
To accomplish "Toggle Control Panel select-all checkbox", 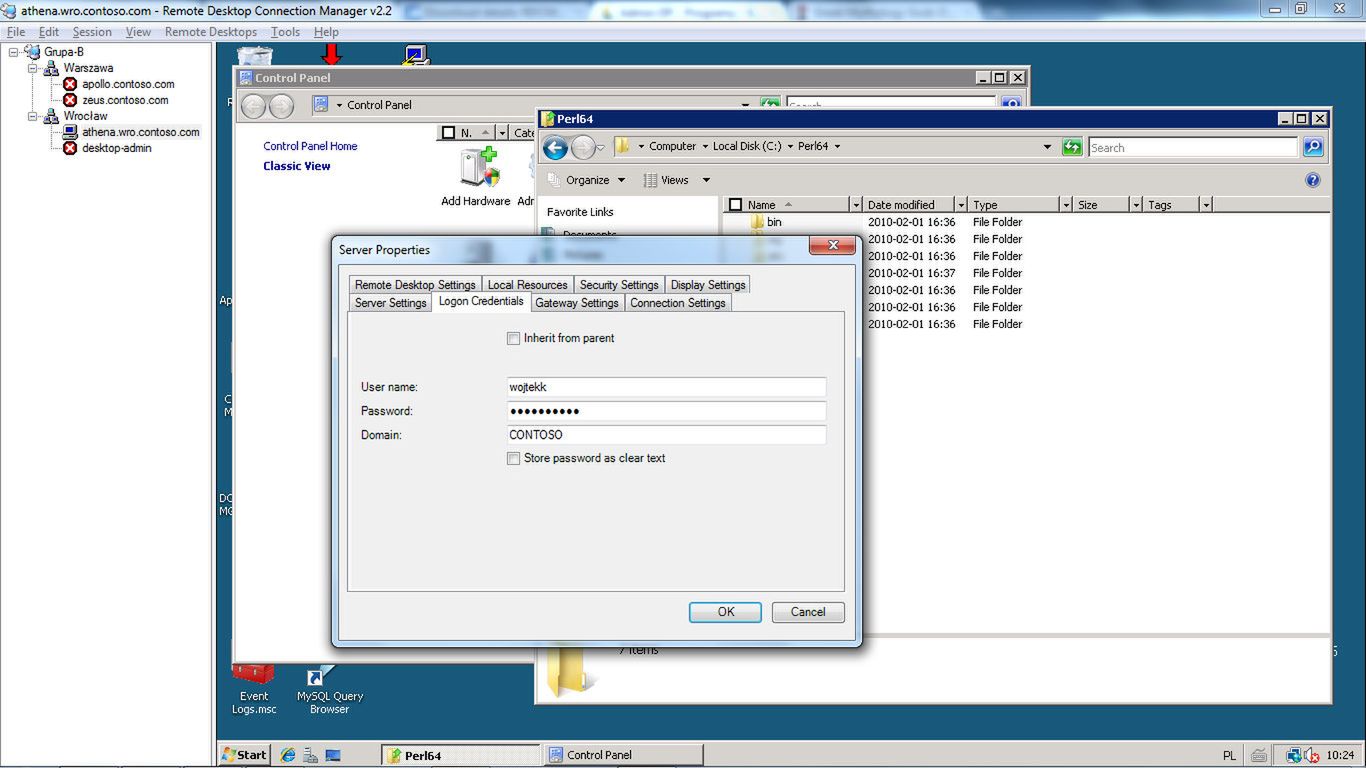I will 446,133.
